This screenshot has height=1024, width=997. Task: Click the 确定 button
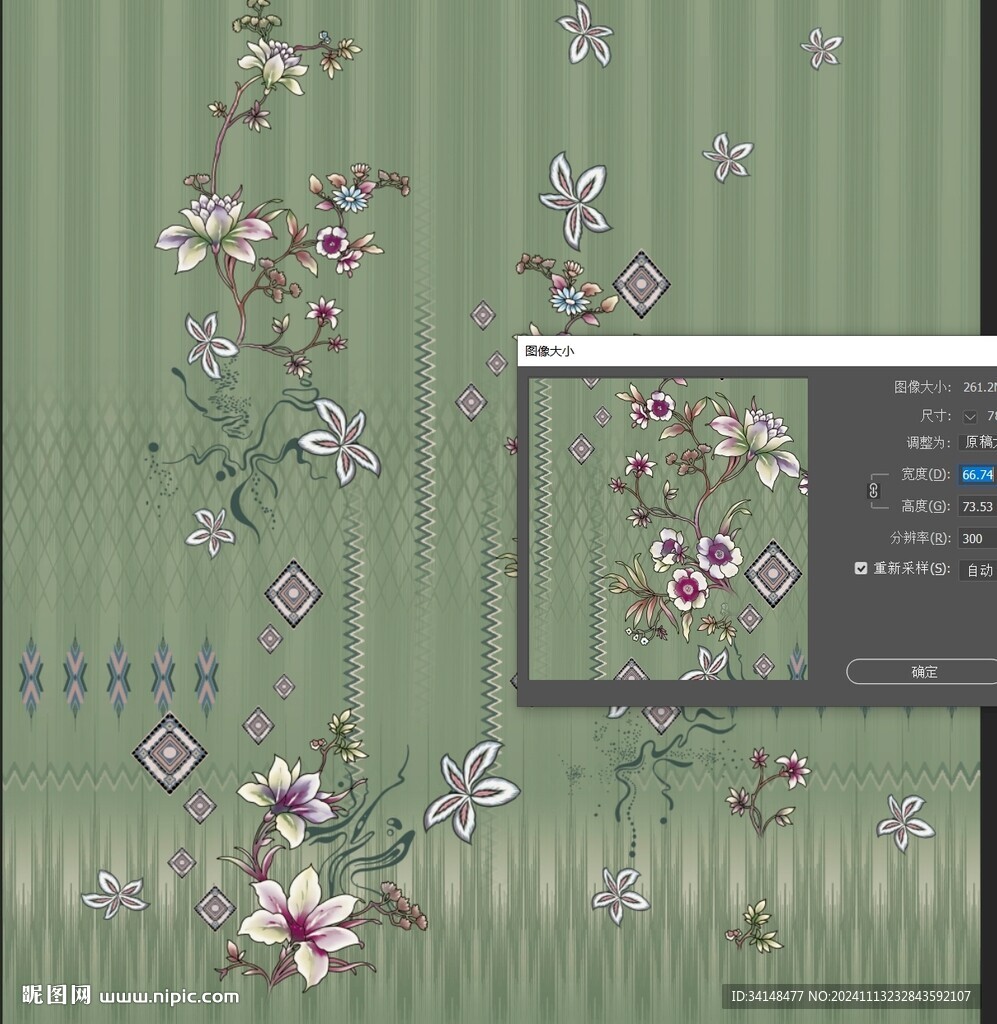pyautogui.click(x=923, y=672)
